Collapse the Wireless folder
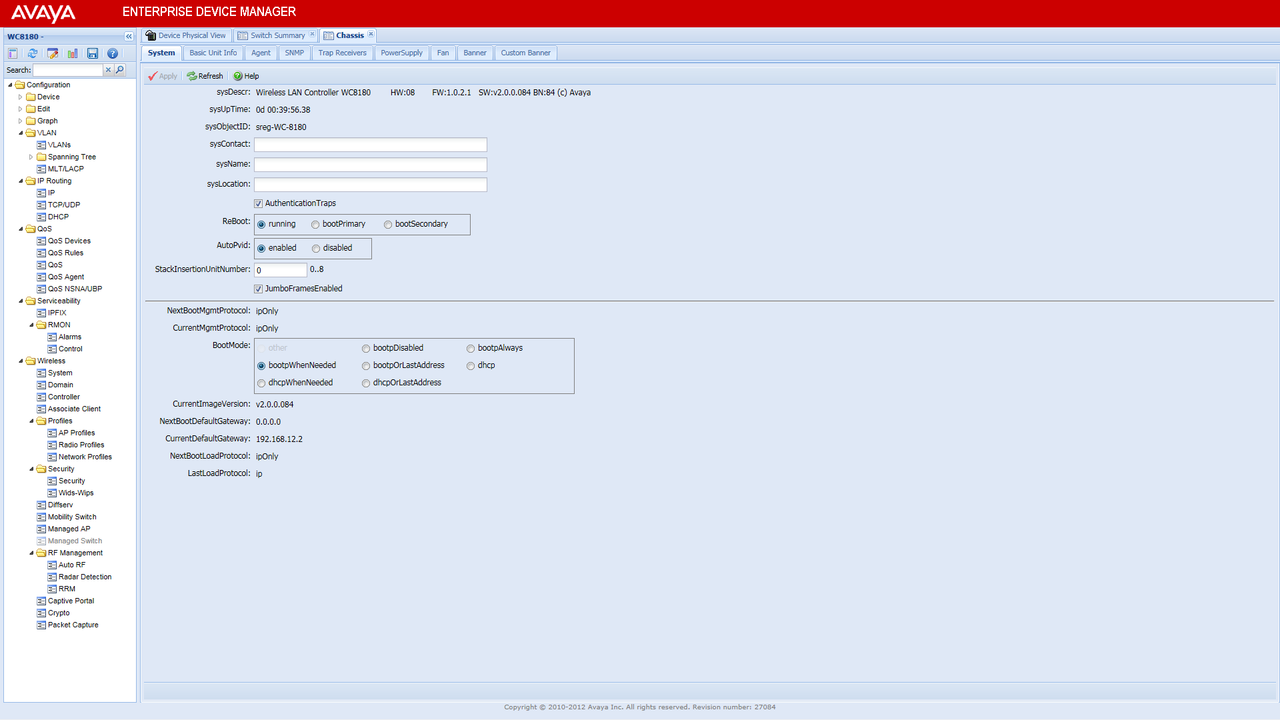Viewport: 1280px width, 720px height. (20, 361)
